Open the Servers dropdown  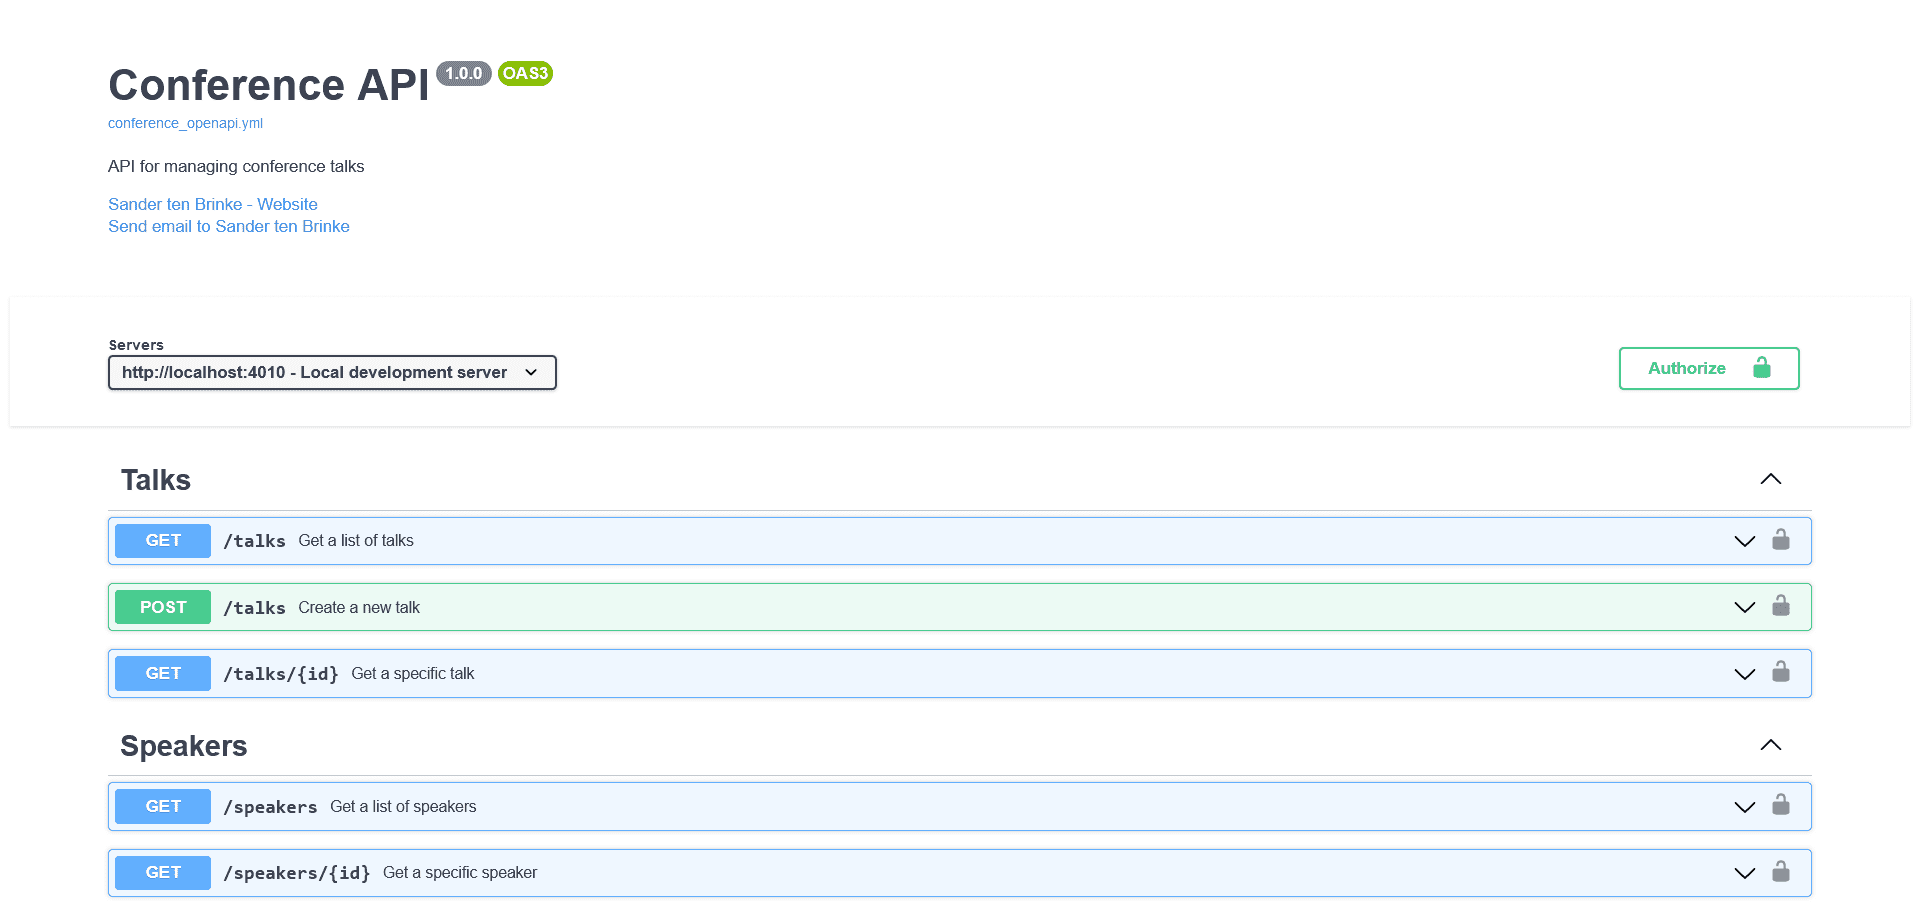[x=332, y=373]
